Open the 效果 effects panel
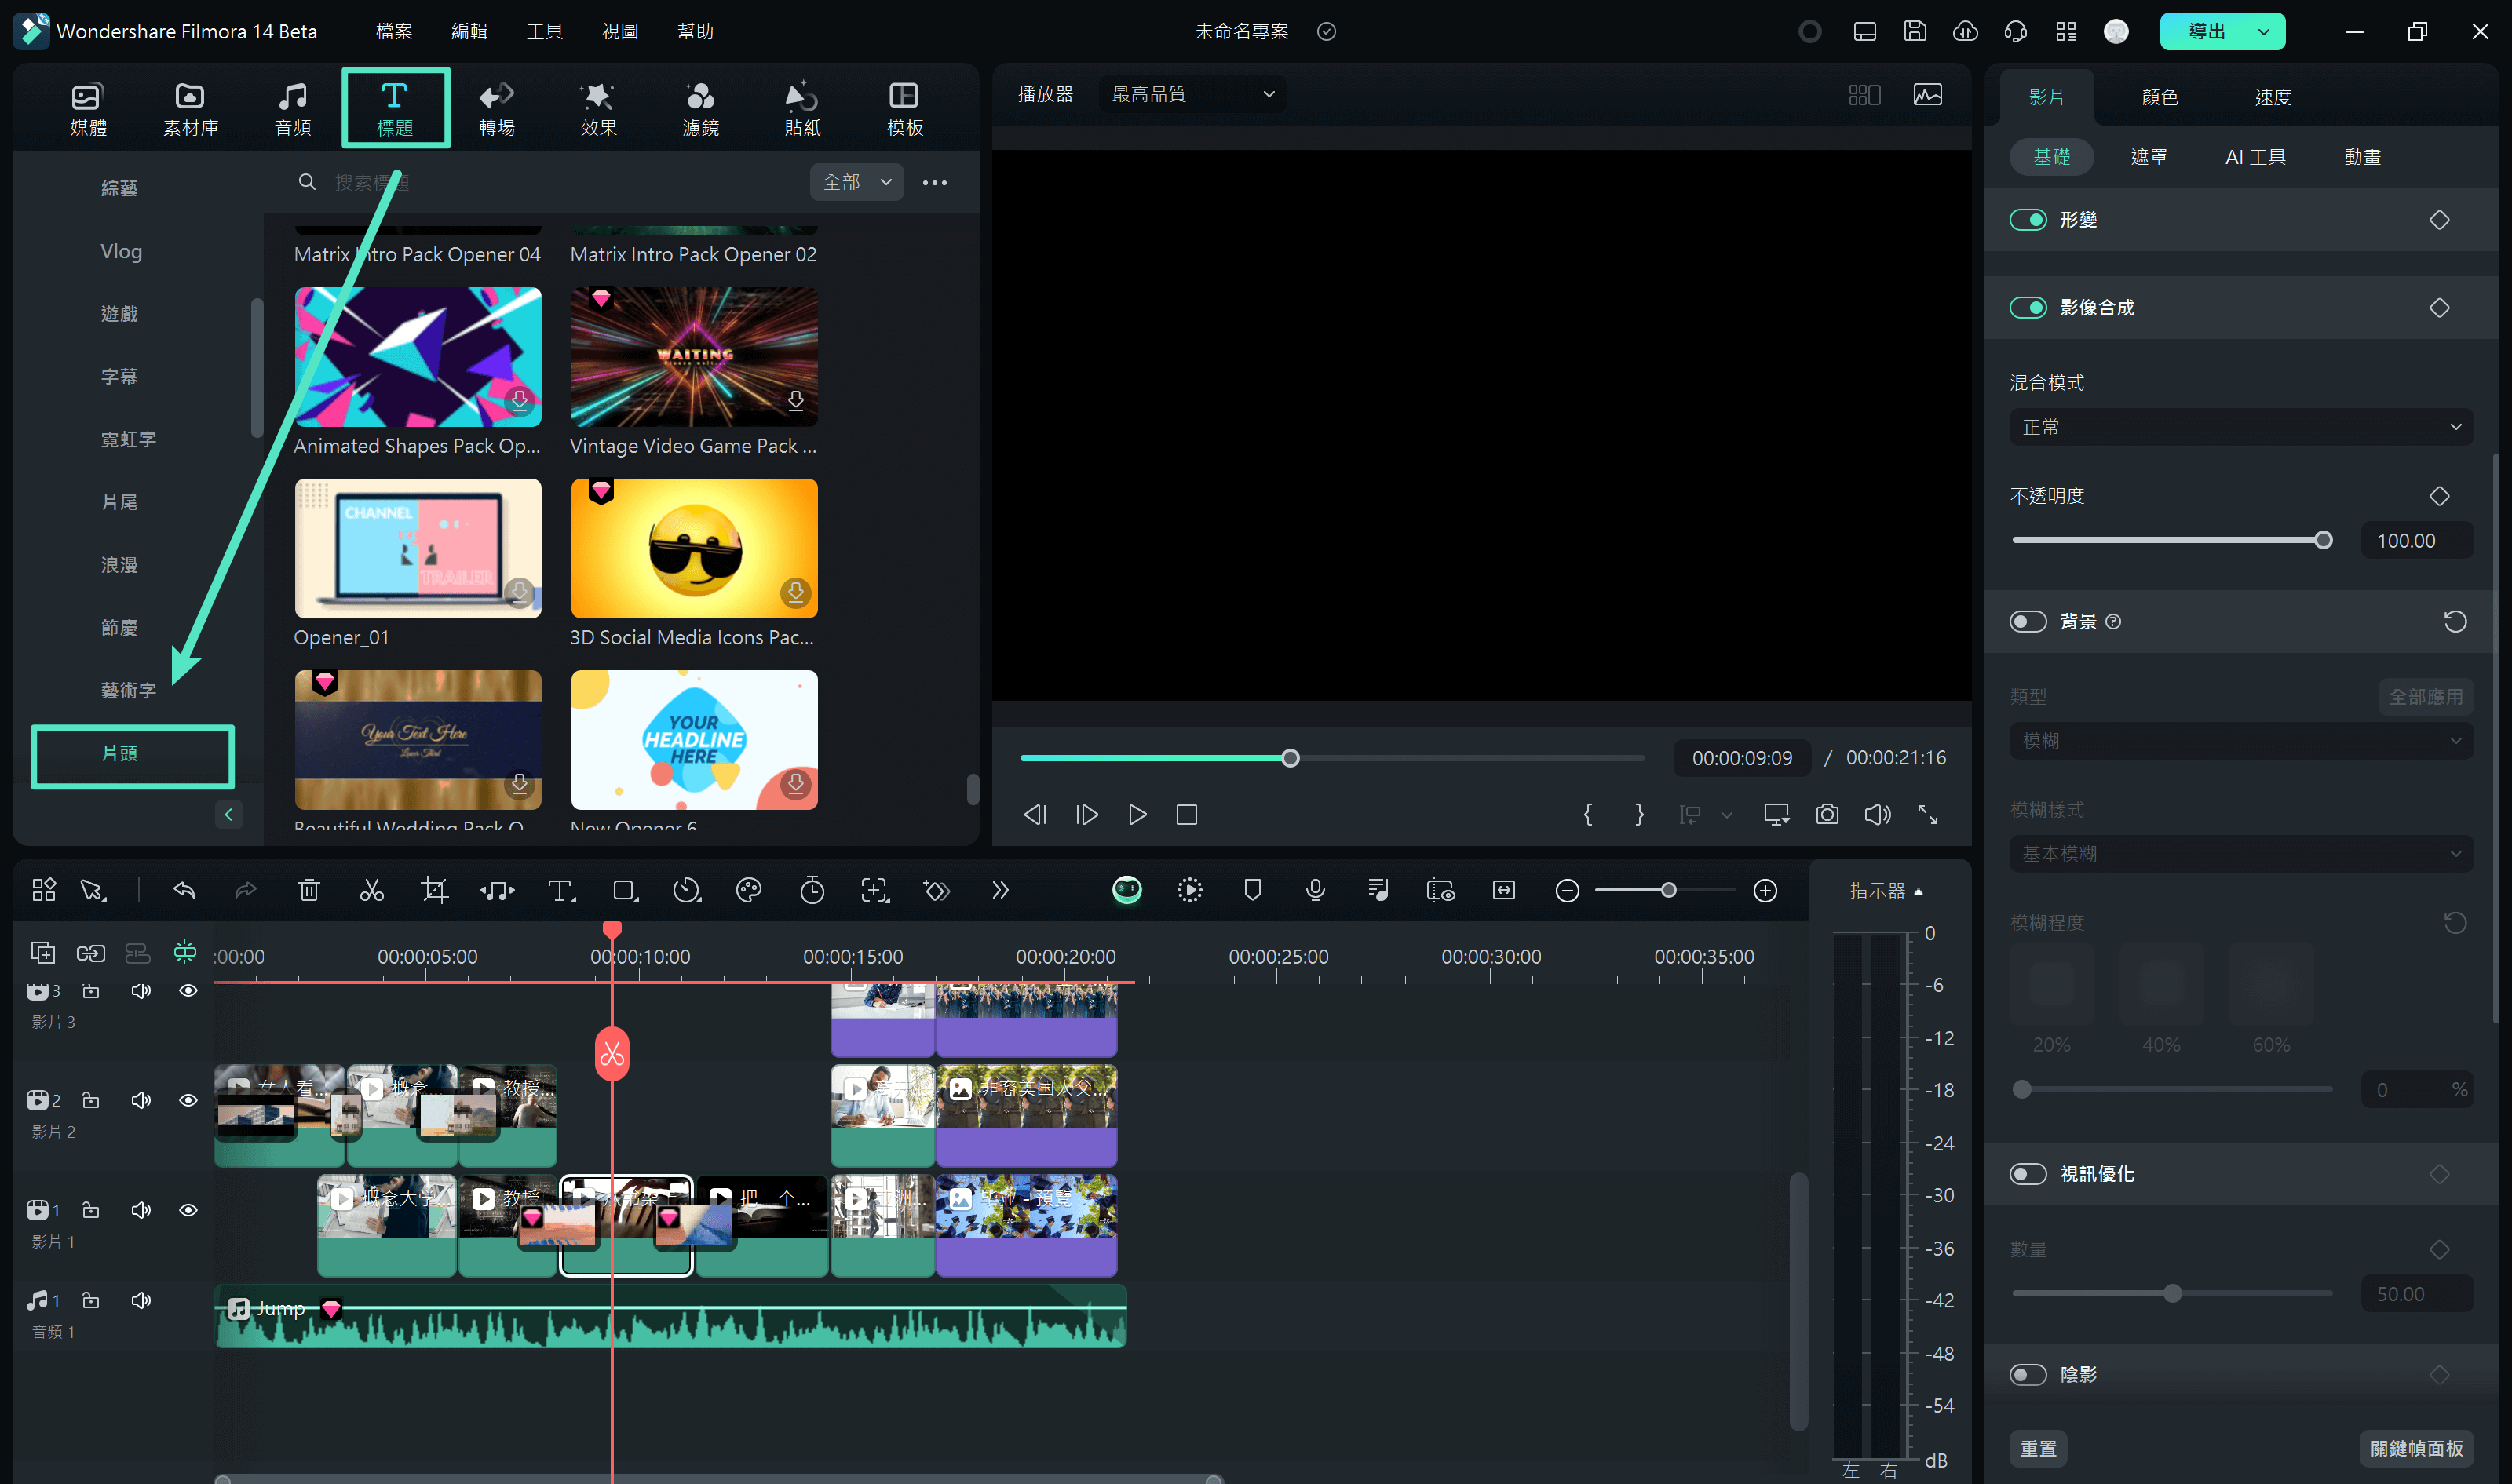The width and height of the screenshot is (2512, 1484). point(598,108)
